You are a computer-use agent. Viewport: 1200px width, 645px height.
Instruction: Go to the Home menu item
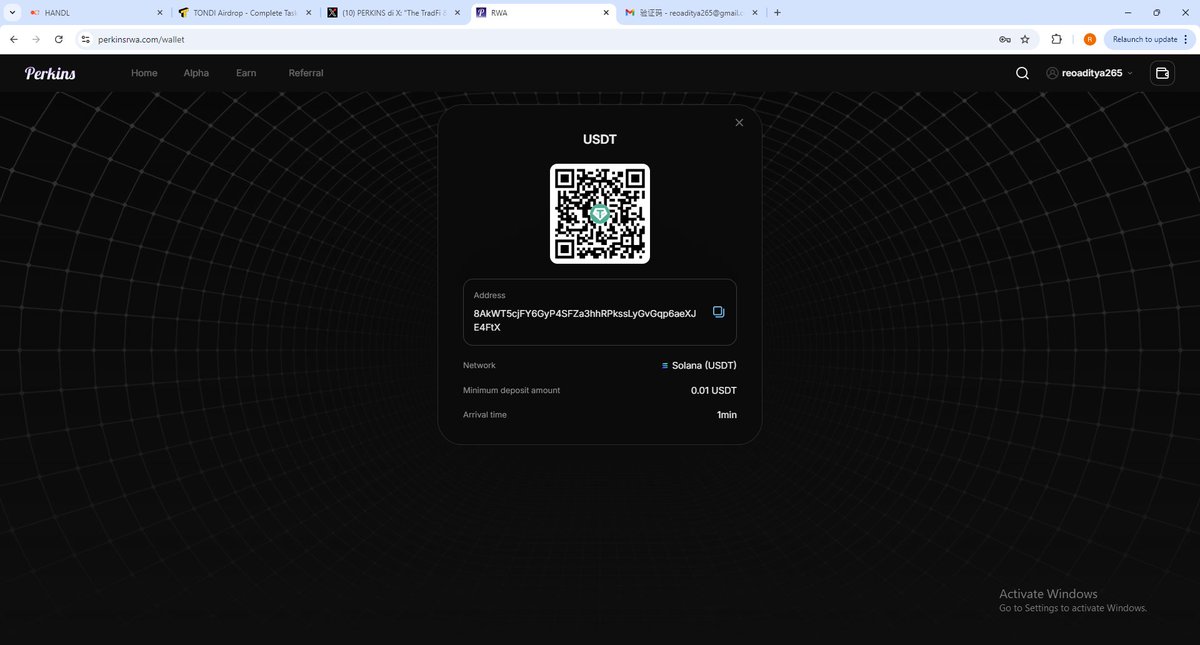click(144, 73)
